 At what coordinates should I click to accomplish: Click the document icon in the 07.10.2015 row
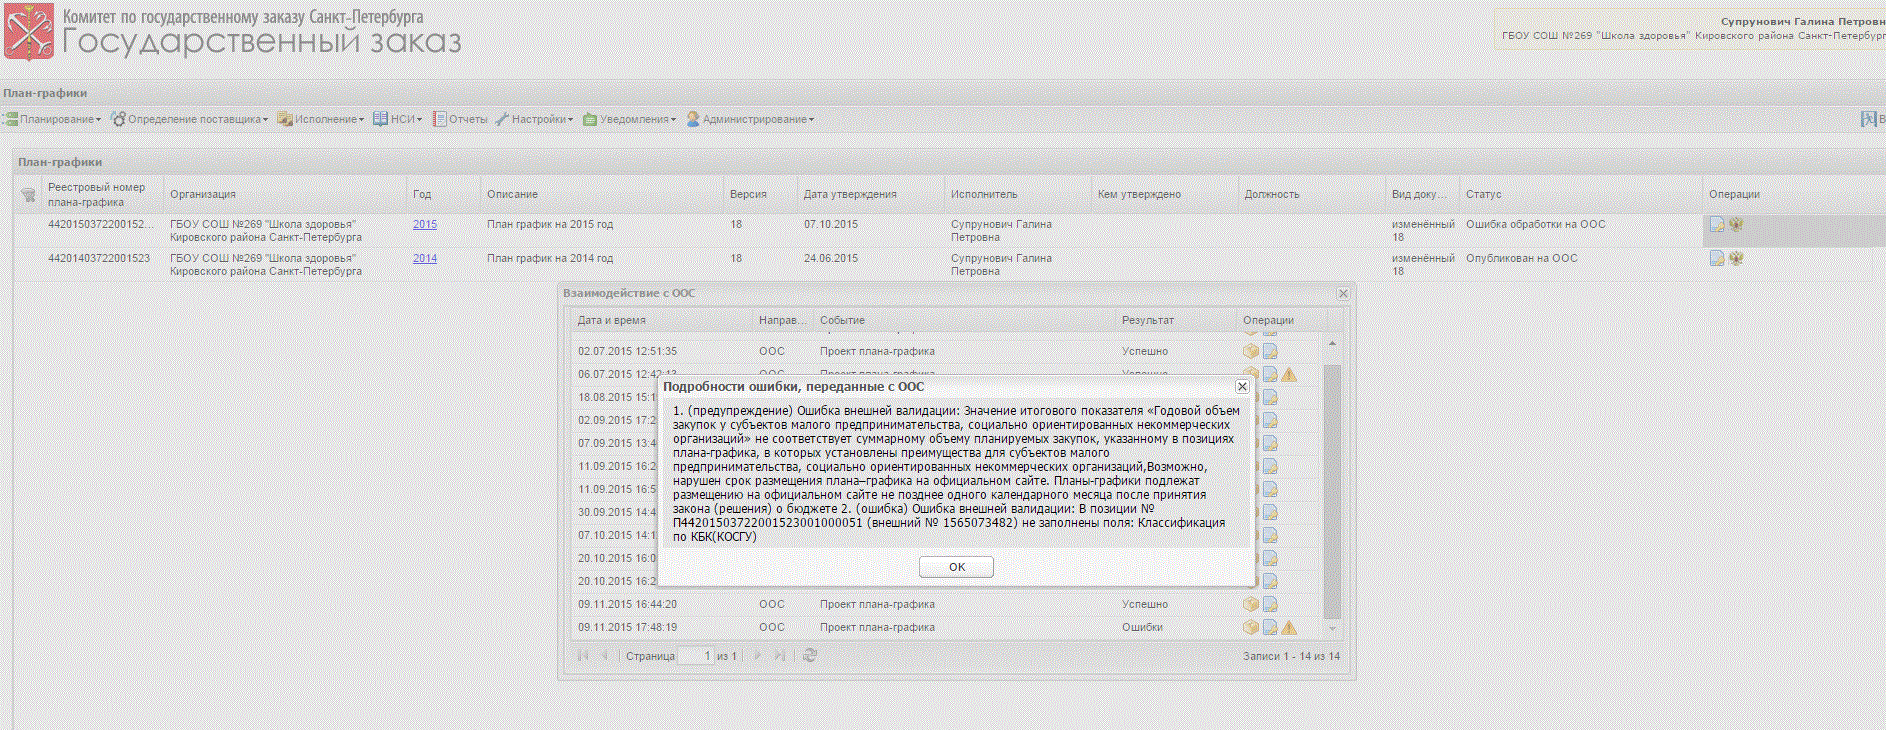click(x=1270, y=535)
